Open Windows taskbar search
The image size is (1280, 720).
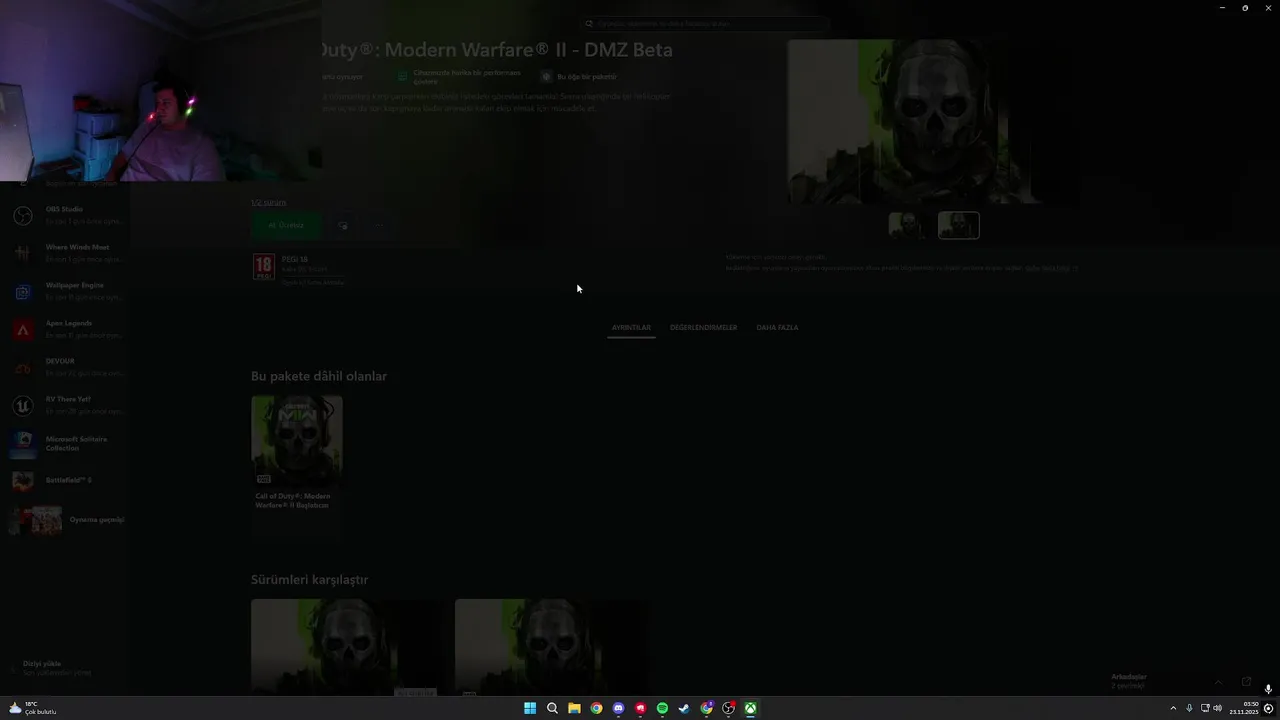coord(552,708)
